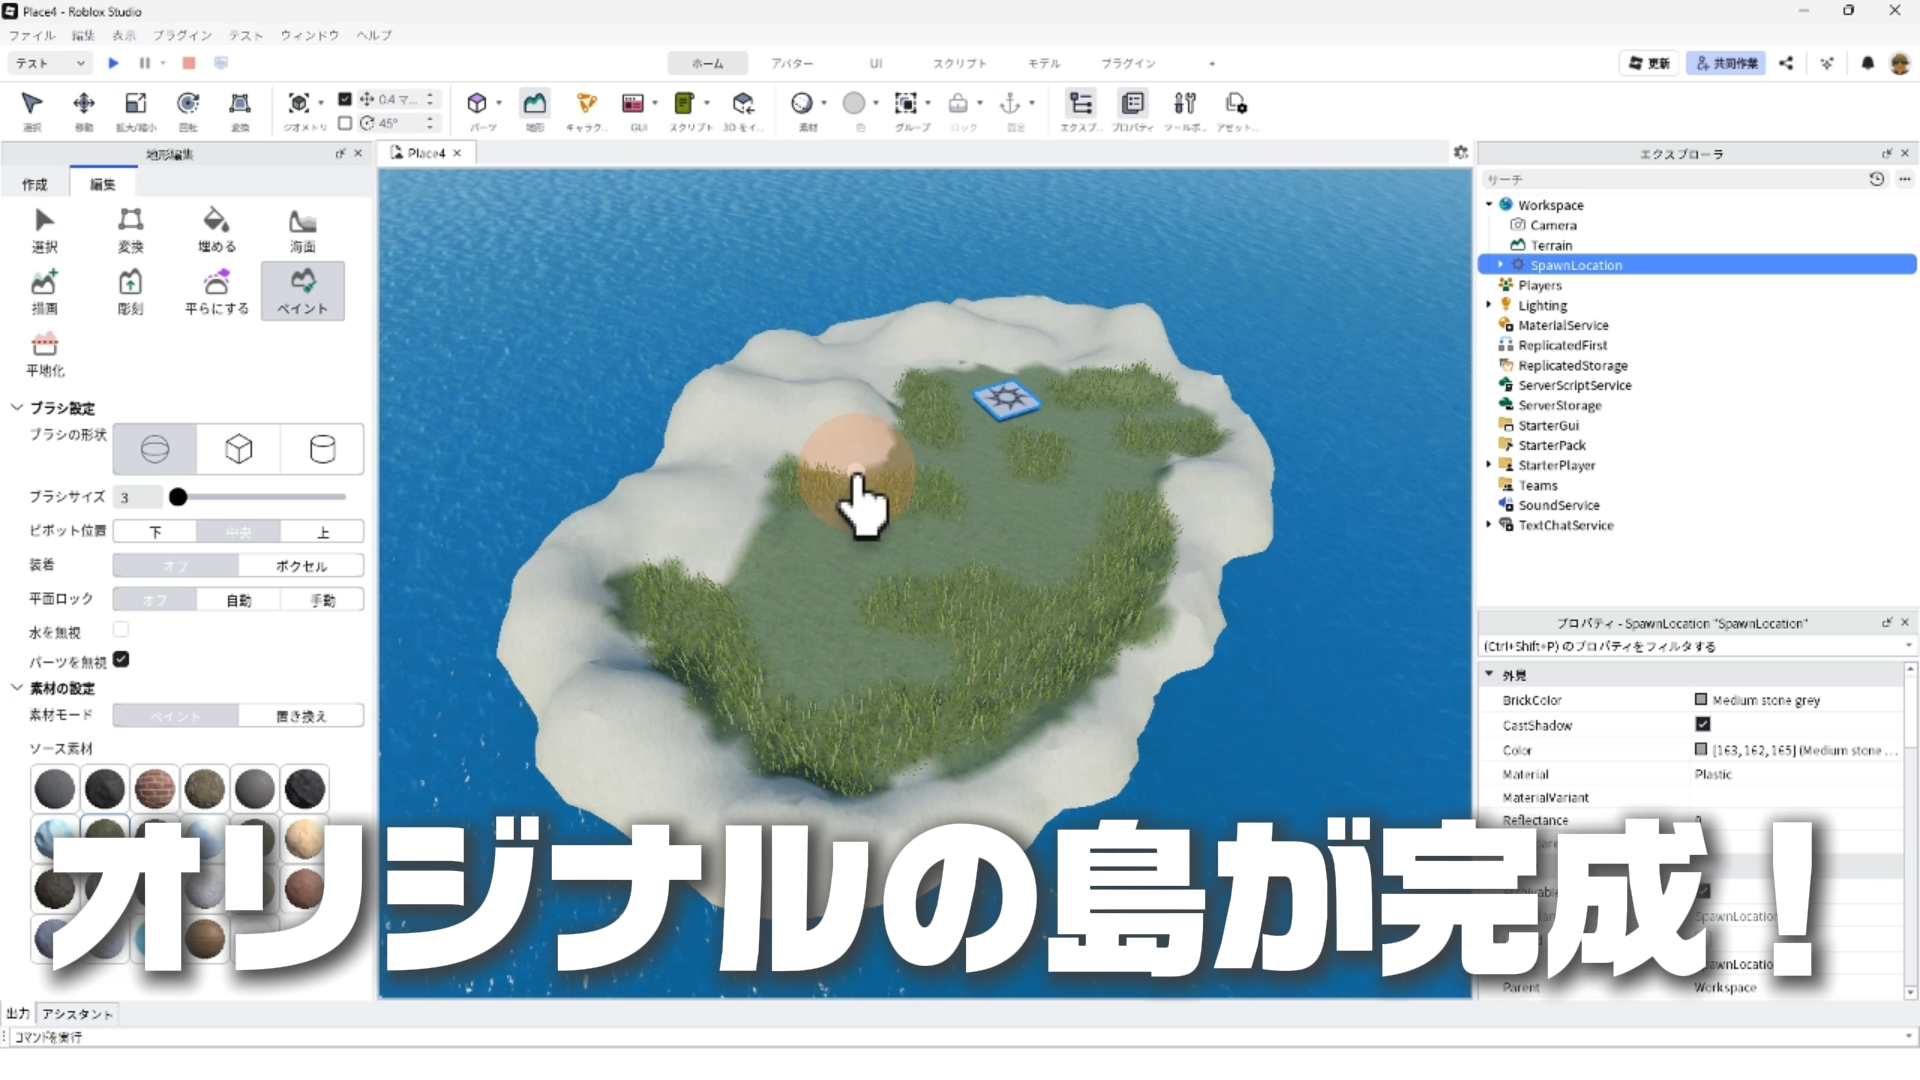Select the 彫刻 (Sculpt) terrain tool

[130, 291]
